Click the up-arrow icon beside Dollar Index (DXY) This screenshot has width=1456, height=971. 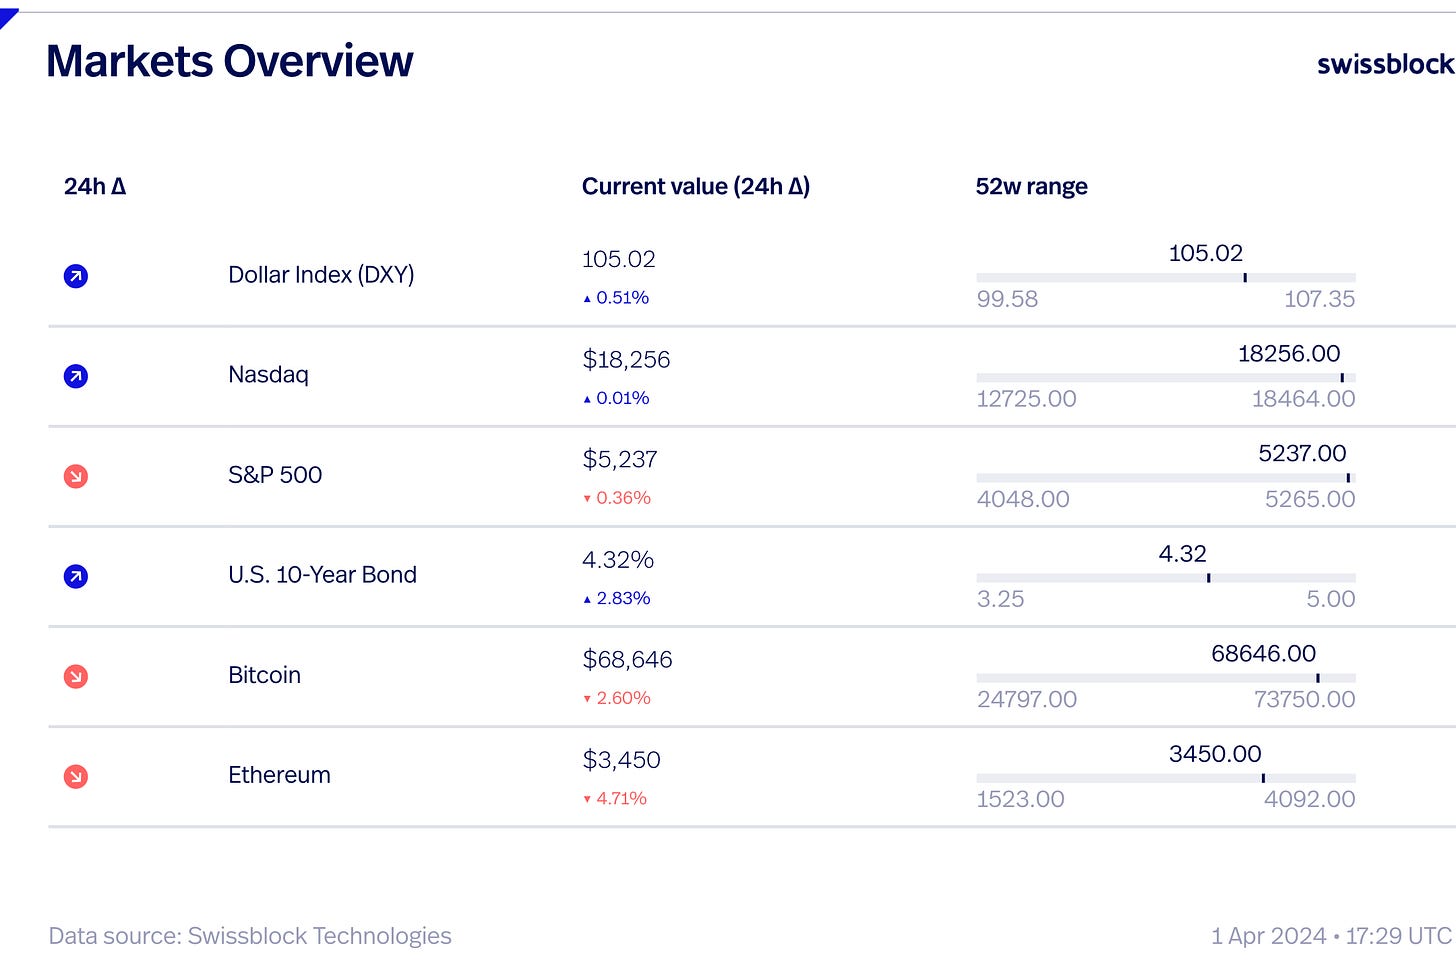point(76,276)
